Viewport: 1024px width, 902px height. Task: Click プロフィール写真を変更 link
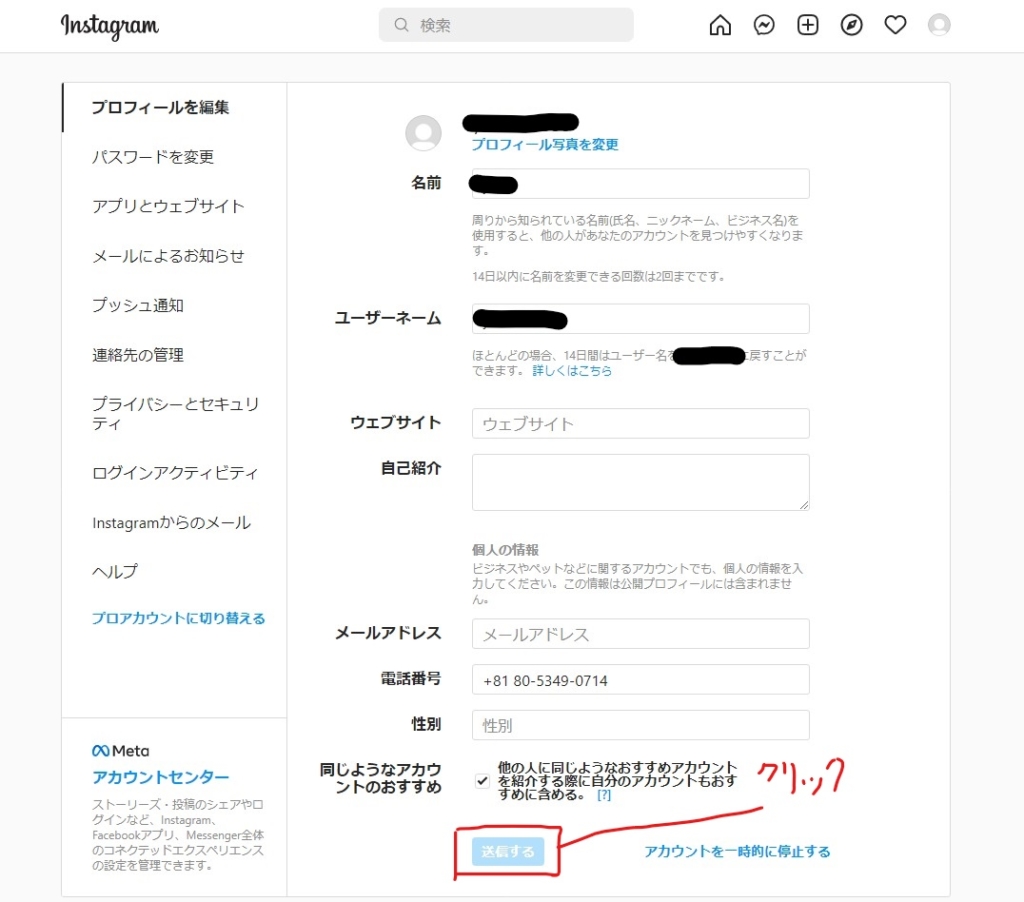(x=545, y=145)
